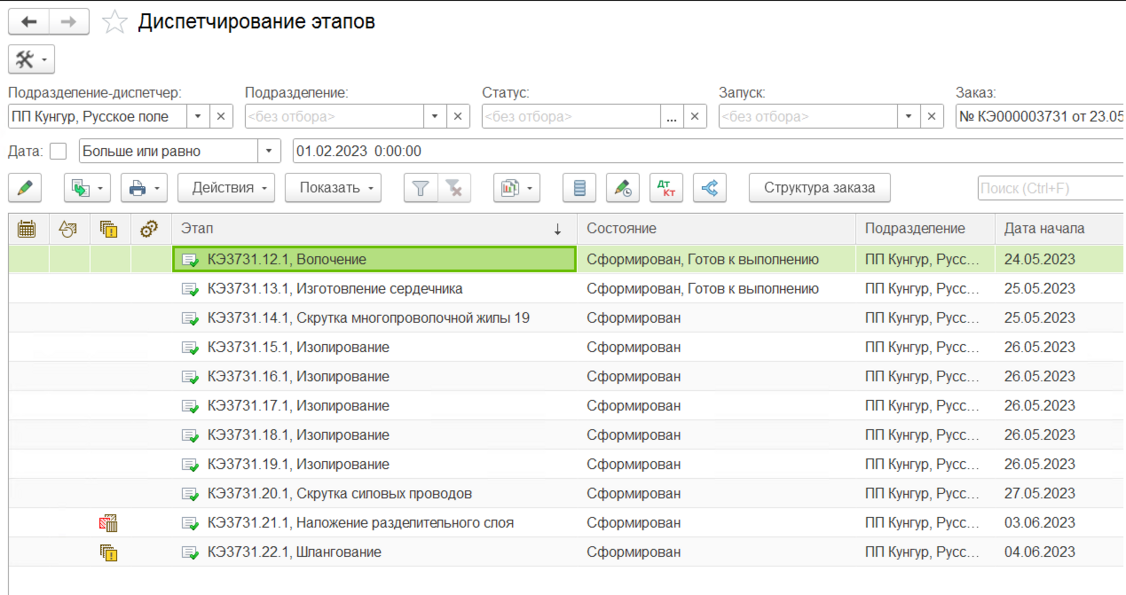Viewport: 1126px width, 595px height.
Task: Click state cell of Изготовление сердечника row
Action: click(x=717, y=289)
